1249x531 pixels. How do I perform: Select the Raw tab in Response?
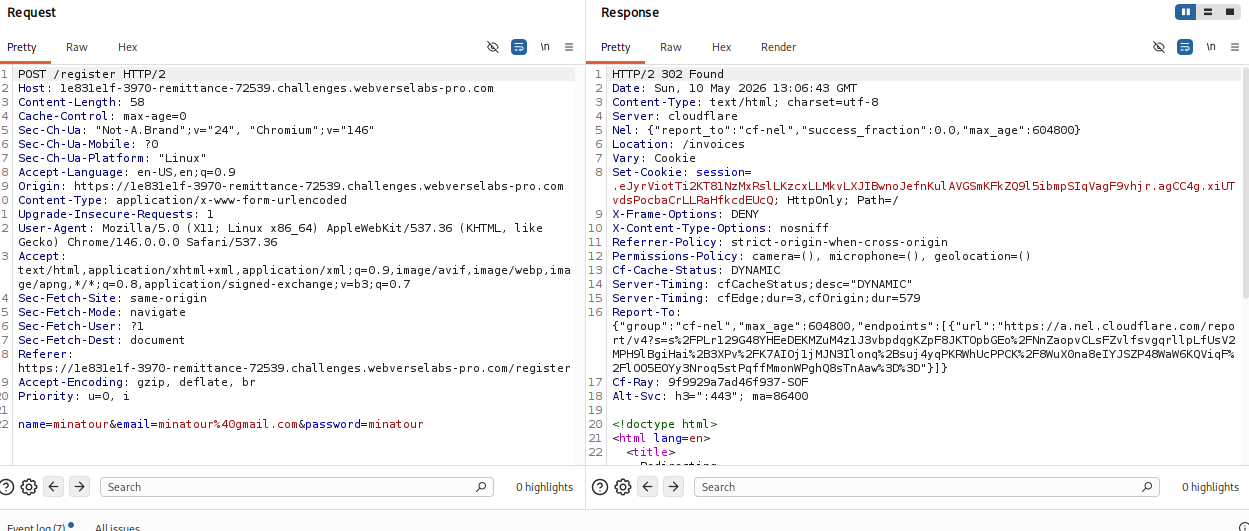671,47
